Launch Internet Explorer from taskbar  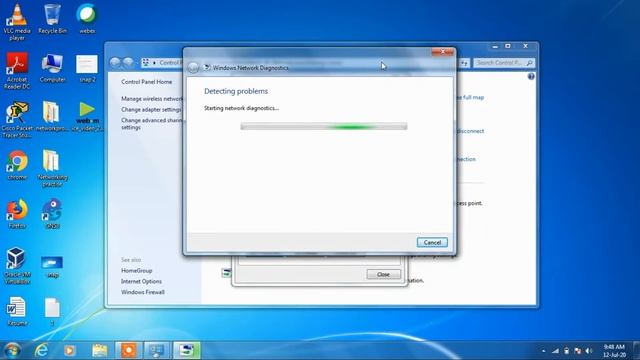41,350
